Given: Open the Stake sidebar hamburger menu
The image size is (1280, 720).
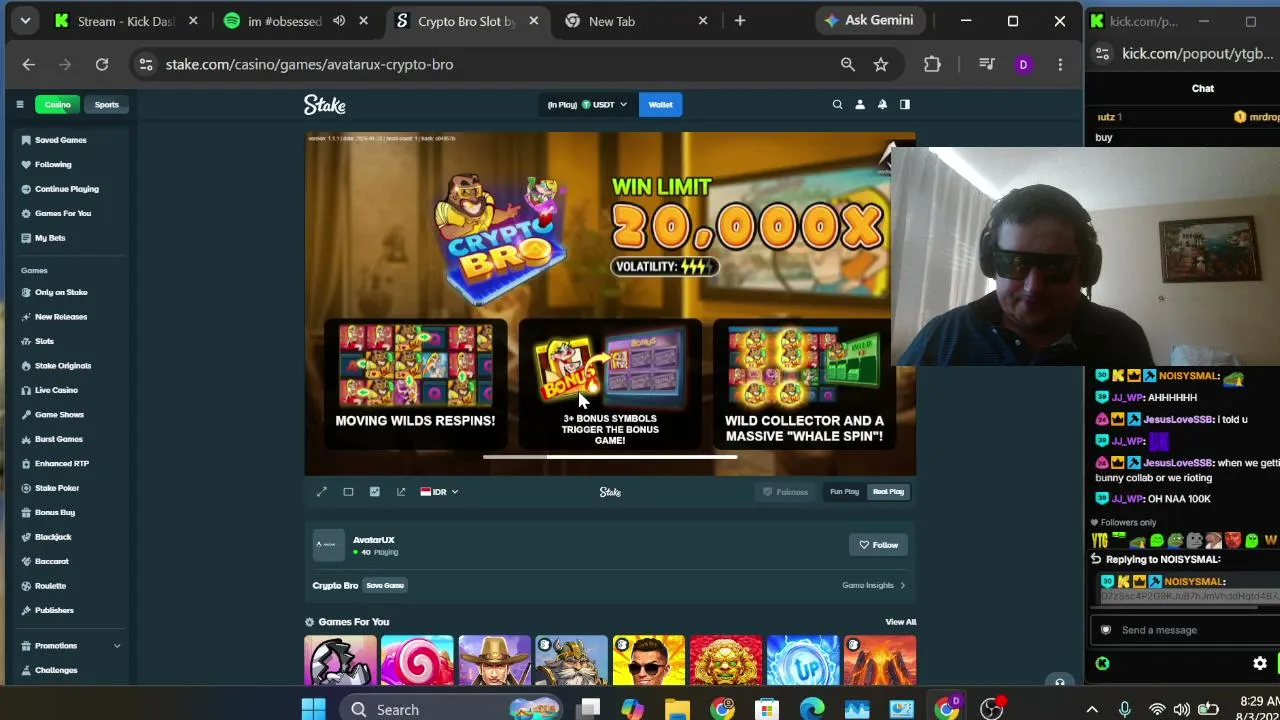Looking at the screenshot, I should click(x=19, y=104).
